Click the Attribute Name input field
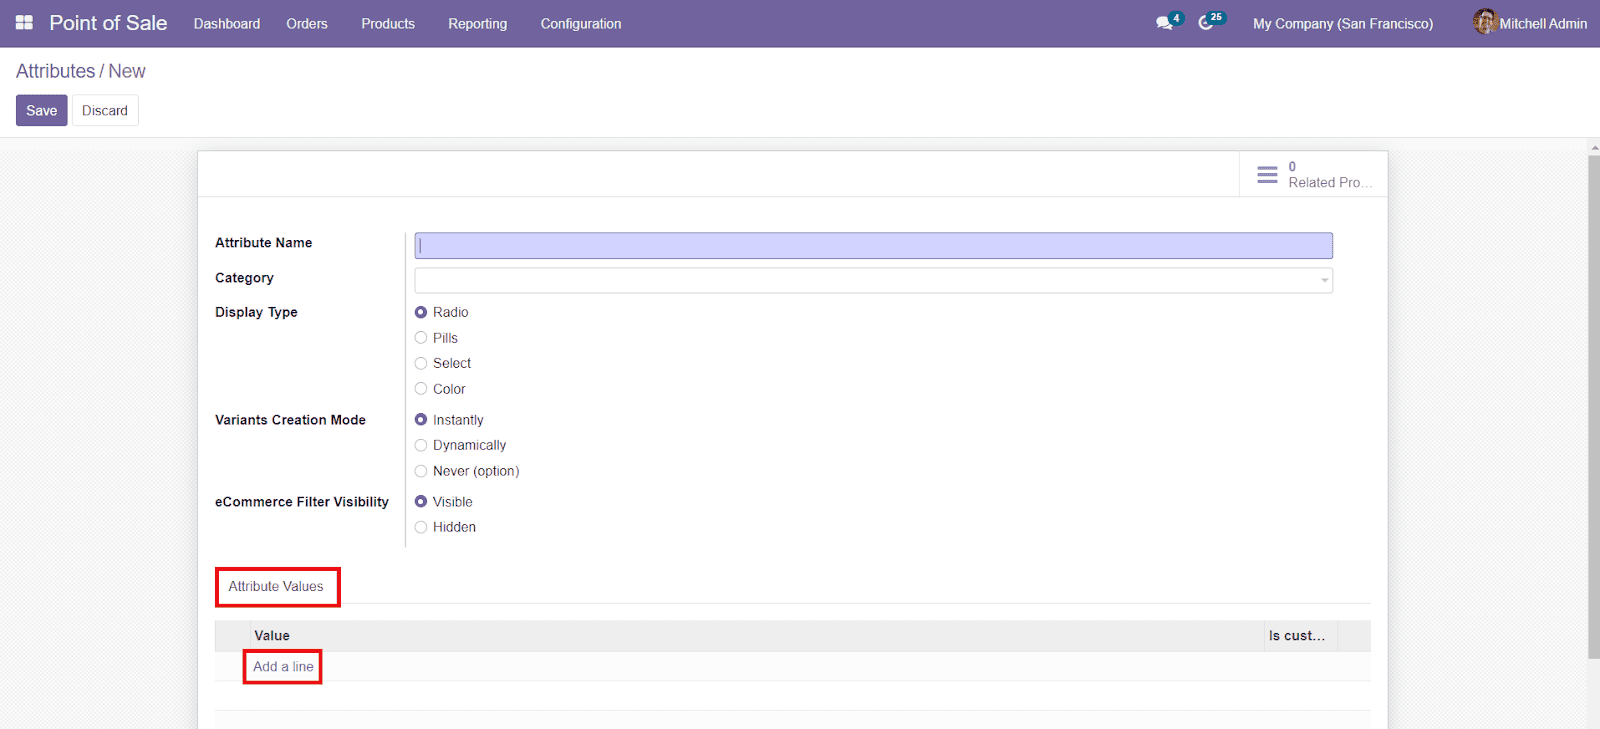Screen dimensions: 1600x729 click(x=874, y=246)
